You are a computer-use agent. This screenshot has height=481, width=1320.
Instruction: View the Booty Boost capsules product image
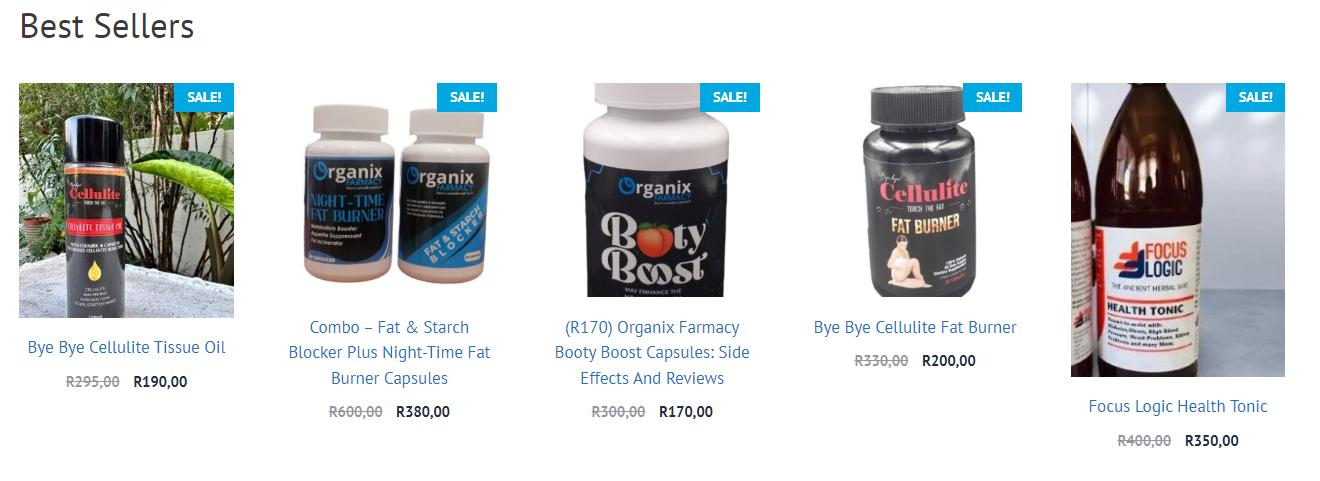(652, 190)
